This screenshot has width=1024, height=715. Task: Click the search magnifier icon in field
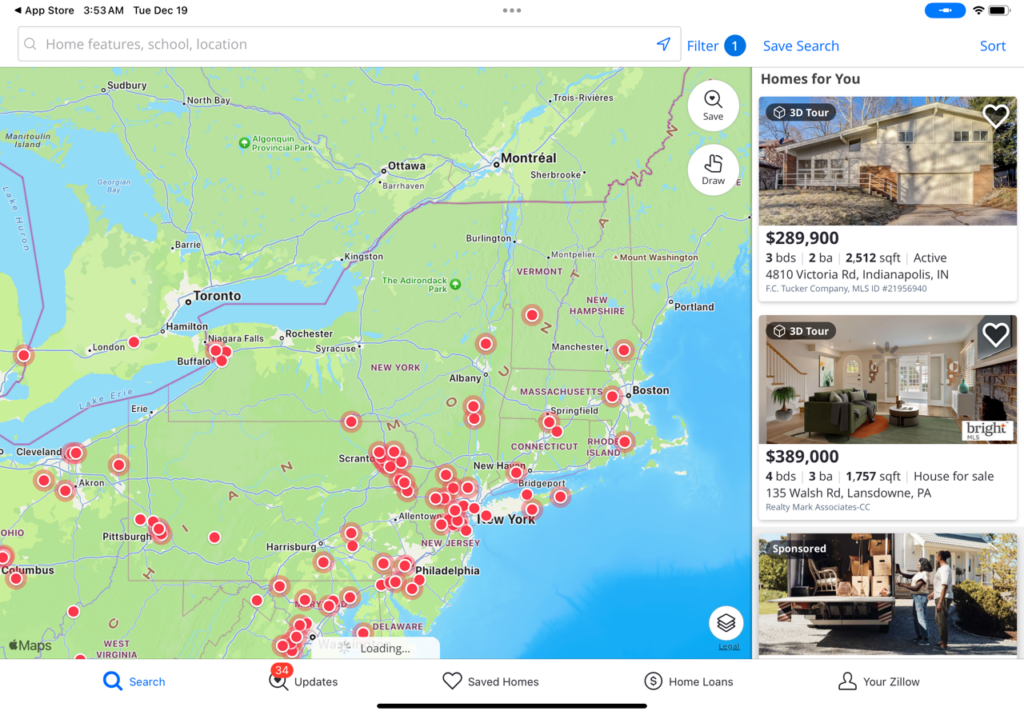(31, 44)
